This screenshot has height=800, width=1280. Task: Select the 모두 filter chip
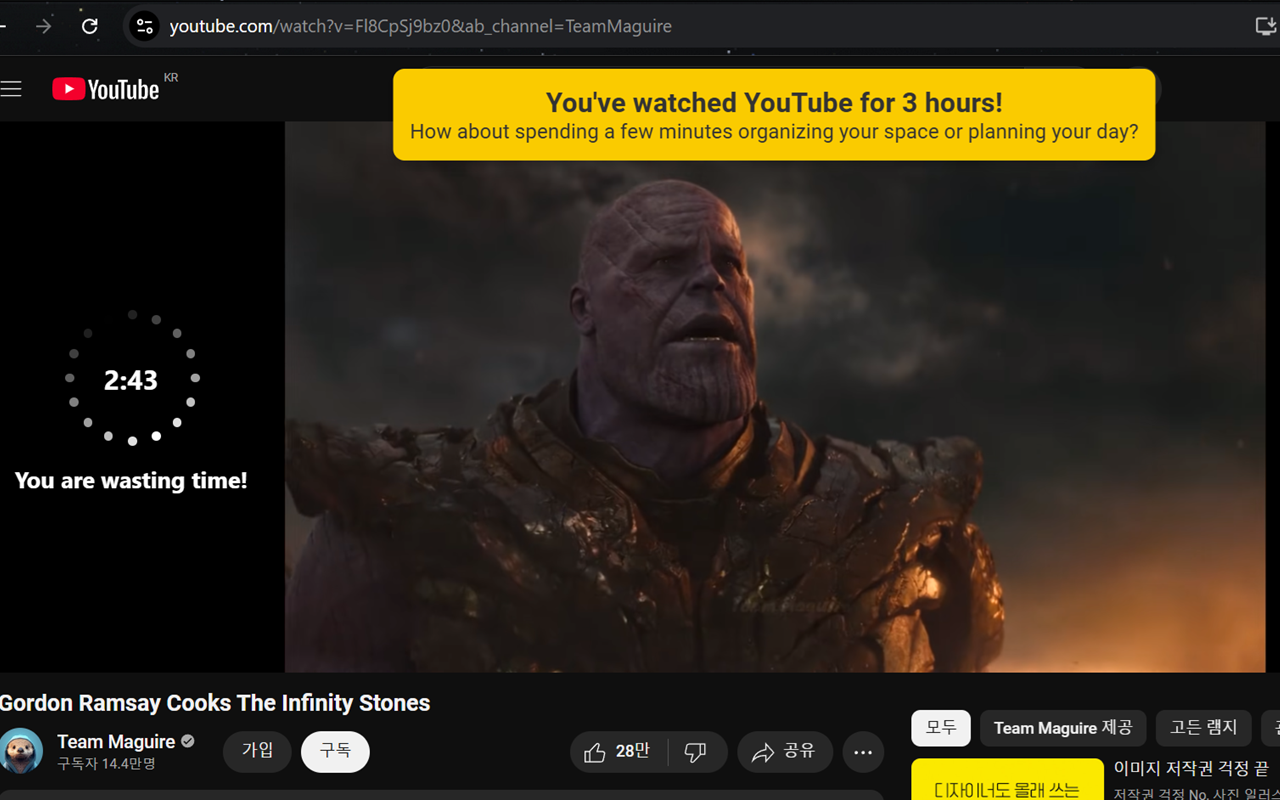tap(941, 728)
